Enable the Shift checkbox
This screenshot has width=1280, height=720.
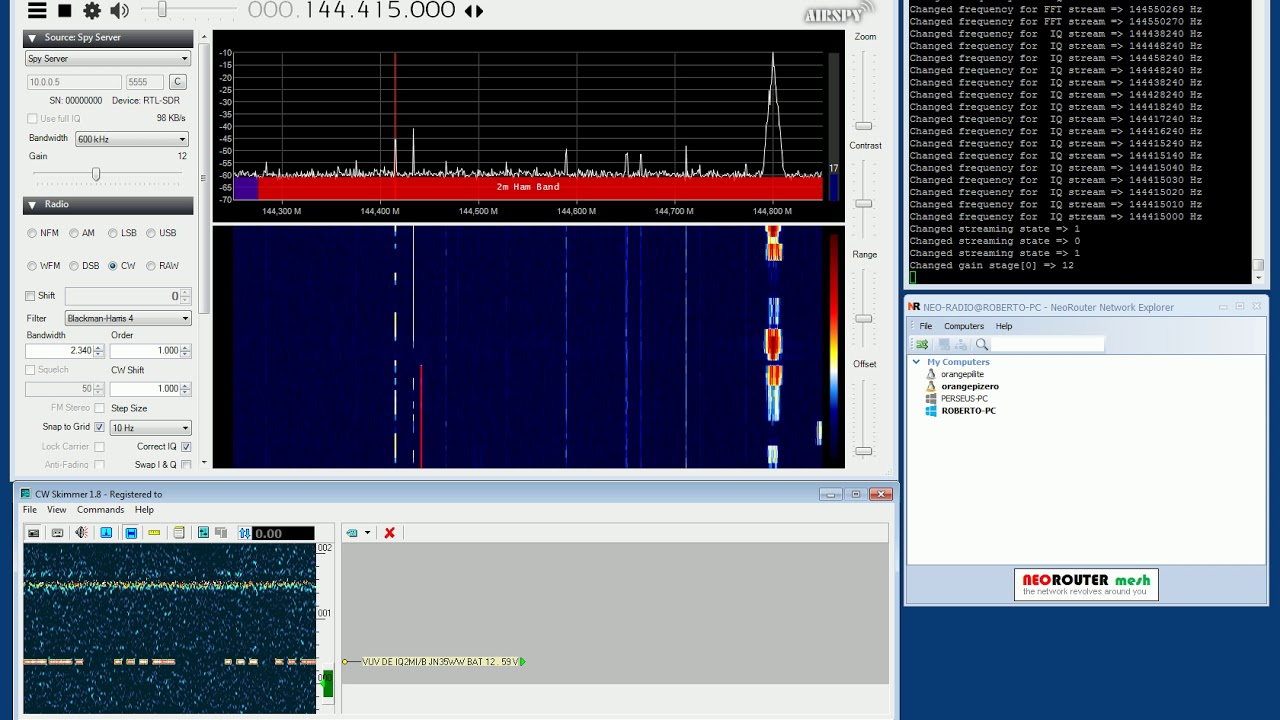(x=30, y=296)
